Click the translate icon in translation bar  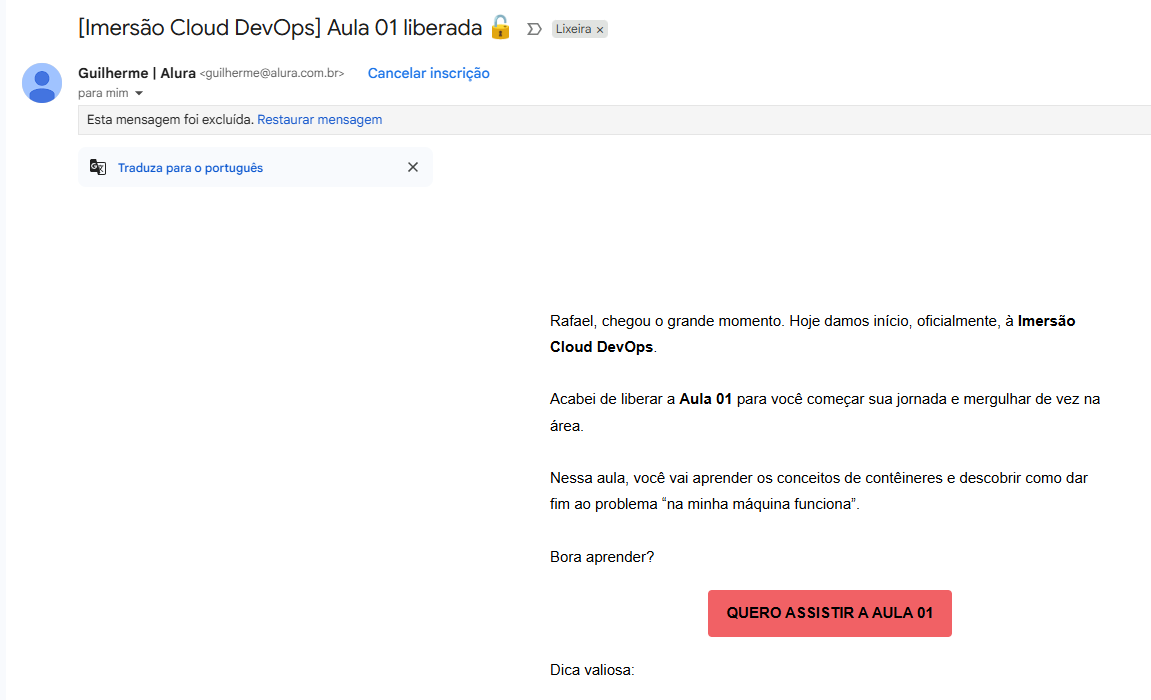point(98,167)
